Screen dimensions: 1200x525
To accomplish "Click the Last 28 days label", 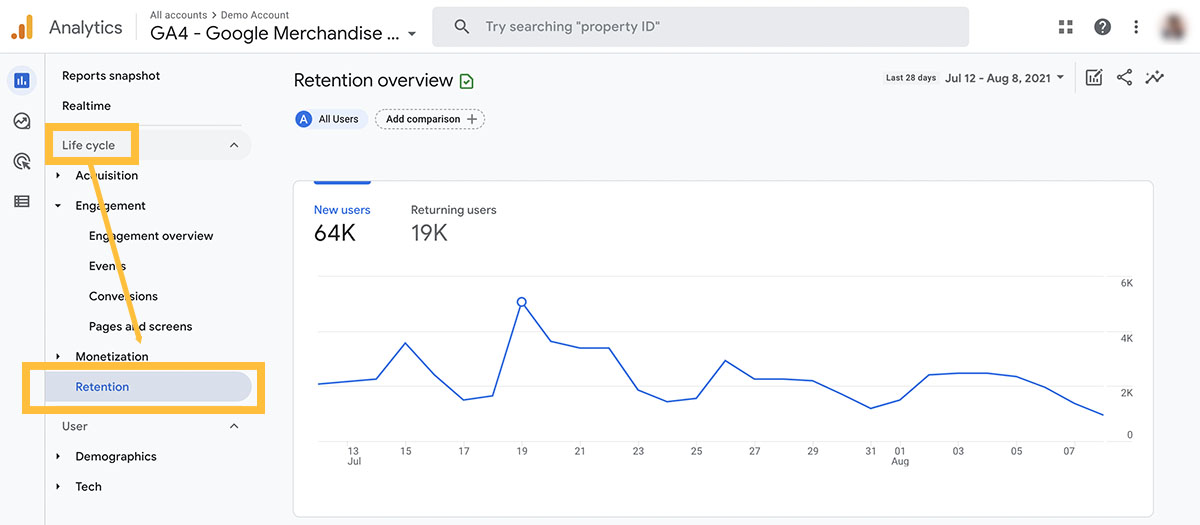I will click(x=911, y=78).
